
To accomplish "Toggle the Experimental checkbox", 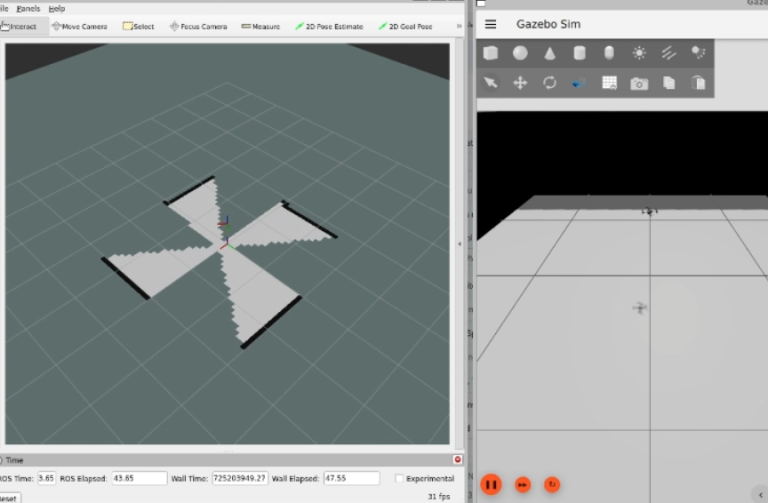I will click(x=400, y=479).
